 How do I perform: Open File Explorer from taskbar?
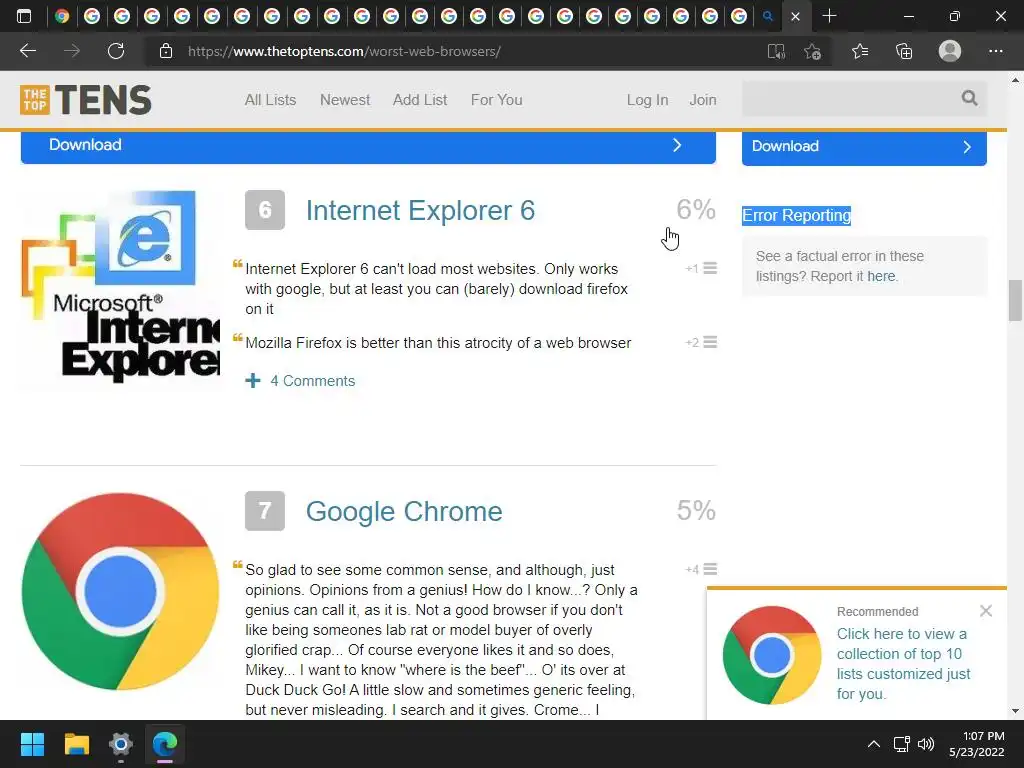point(76,744)
